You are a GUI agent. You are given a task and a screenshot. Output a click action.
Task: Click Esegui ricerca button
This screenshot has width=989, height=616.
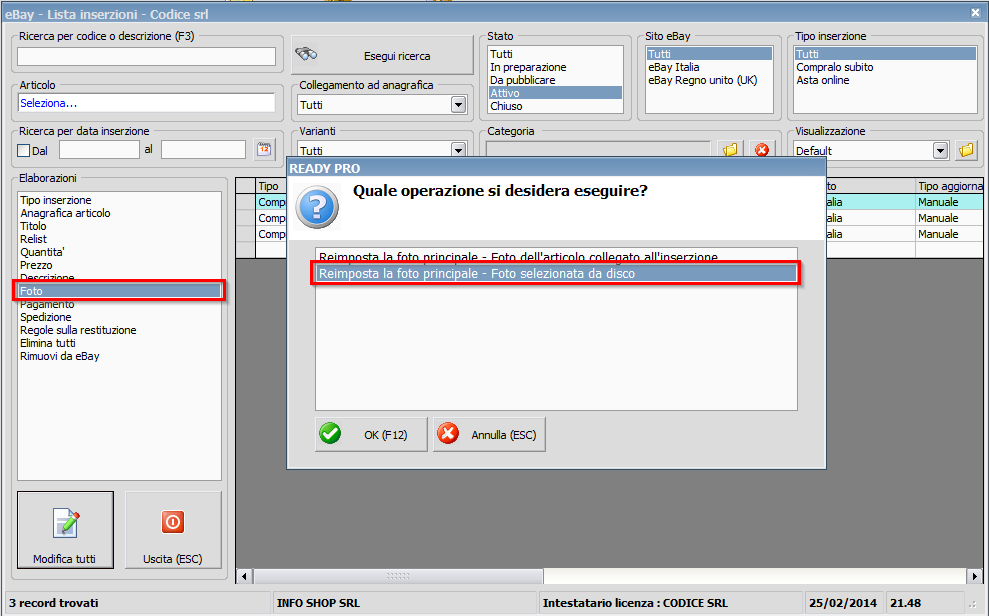tap(382, 55)
